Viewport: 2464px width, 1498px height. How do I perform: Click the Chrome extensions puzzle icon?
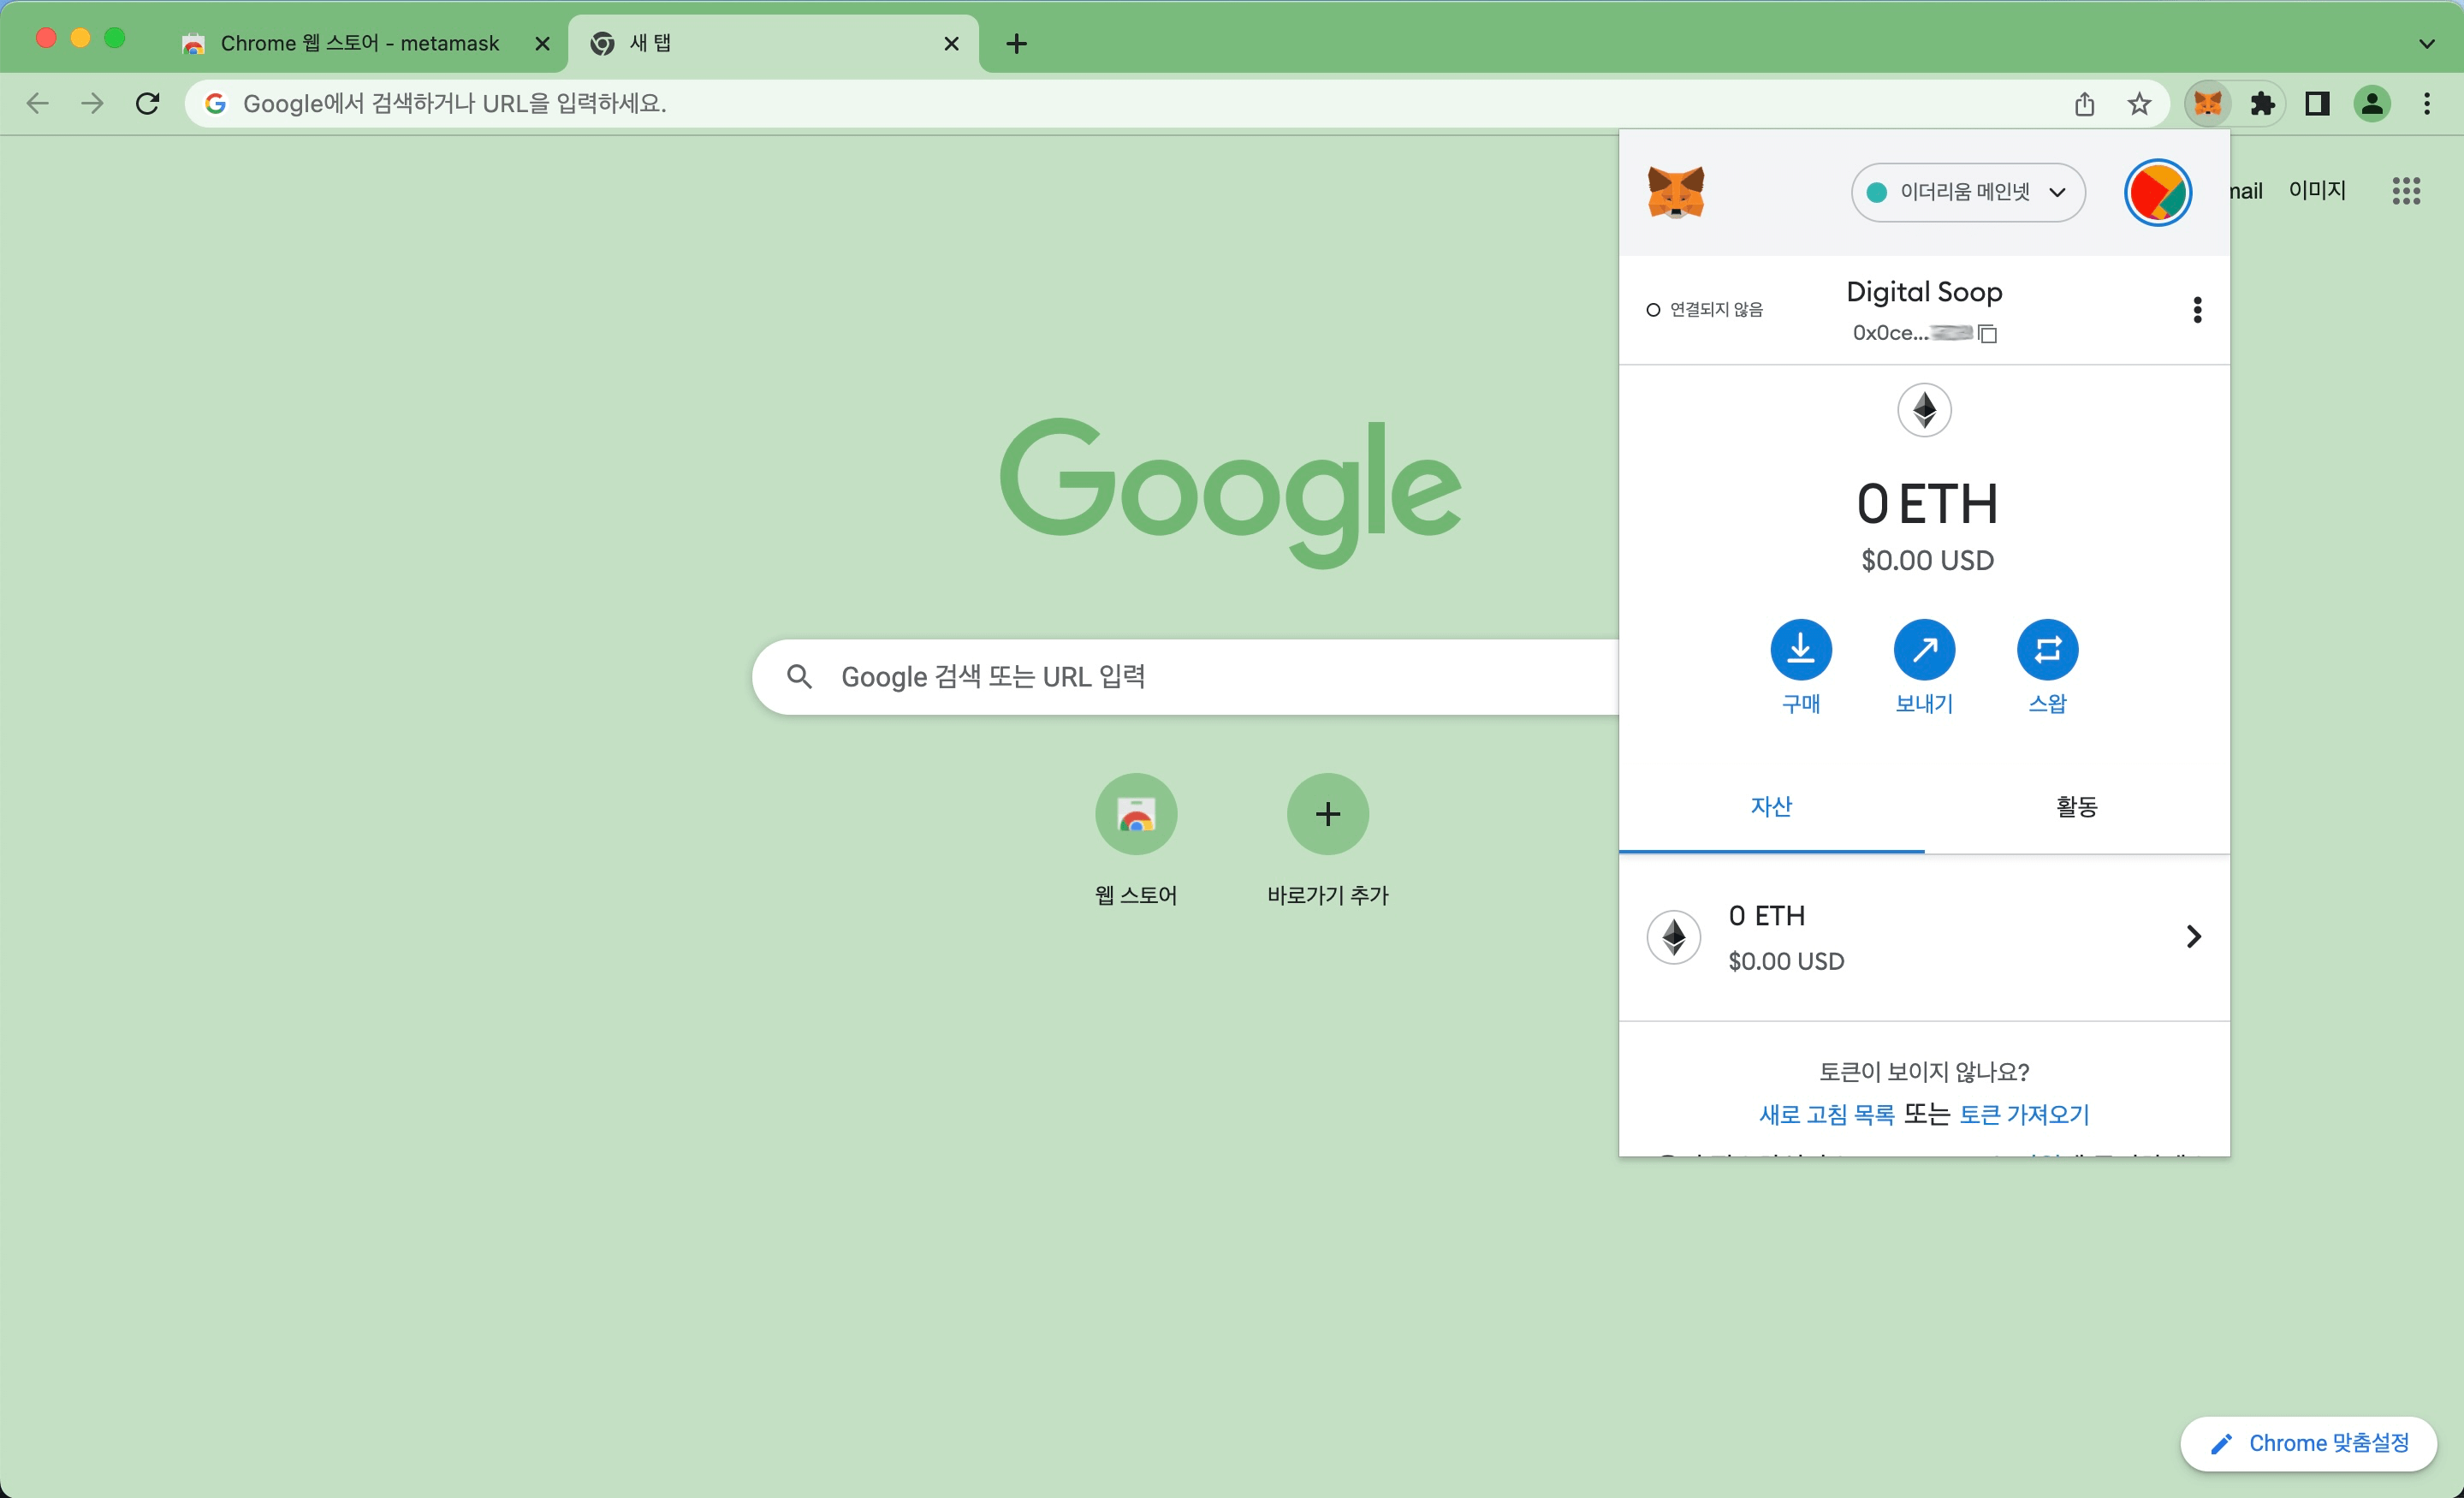(2262, 102)
